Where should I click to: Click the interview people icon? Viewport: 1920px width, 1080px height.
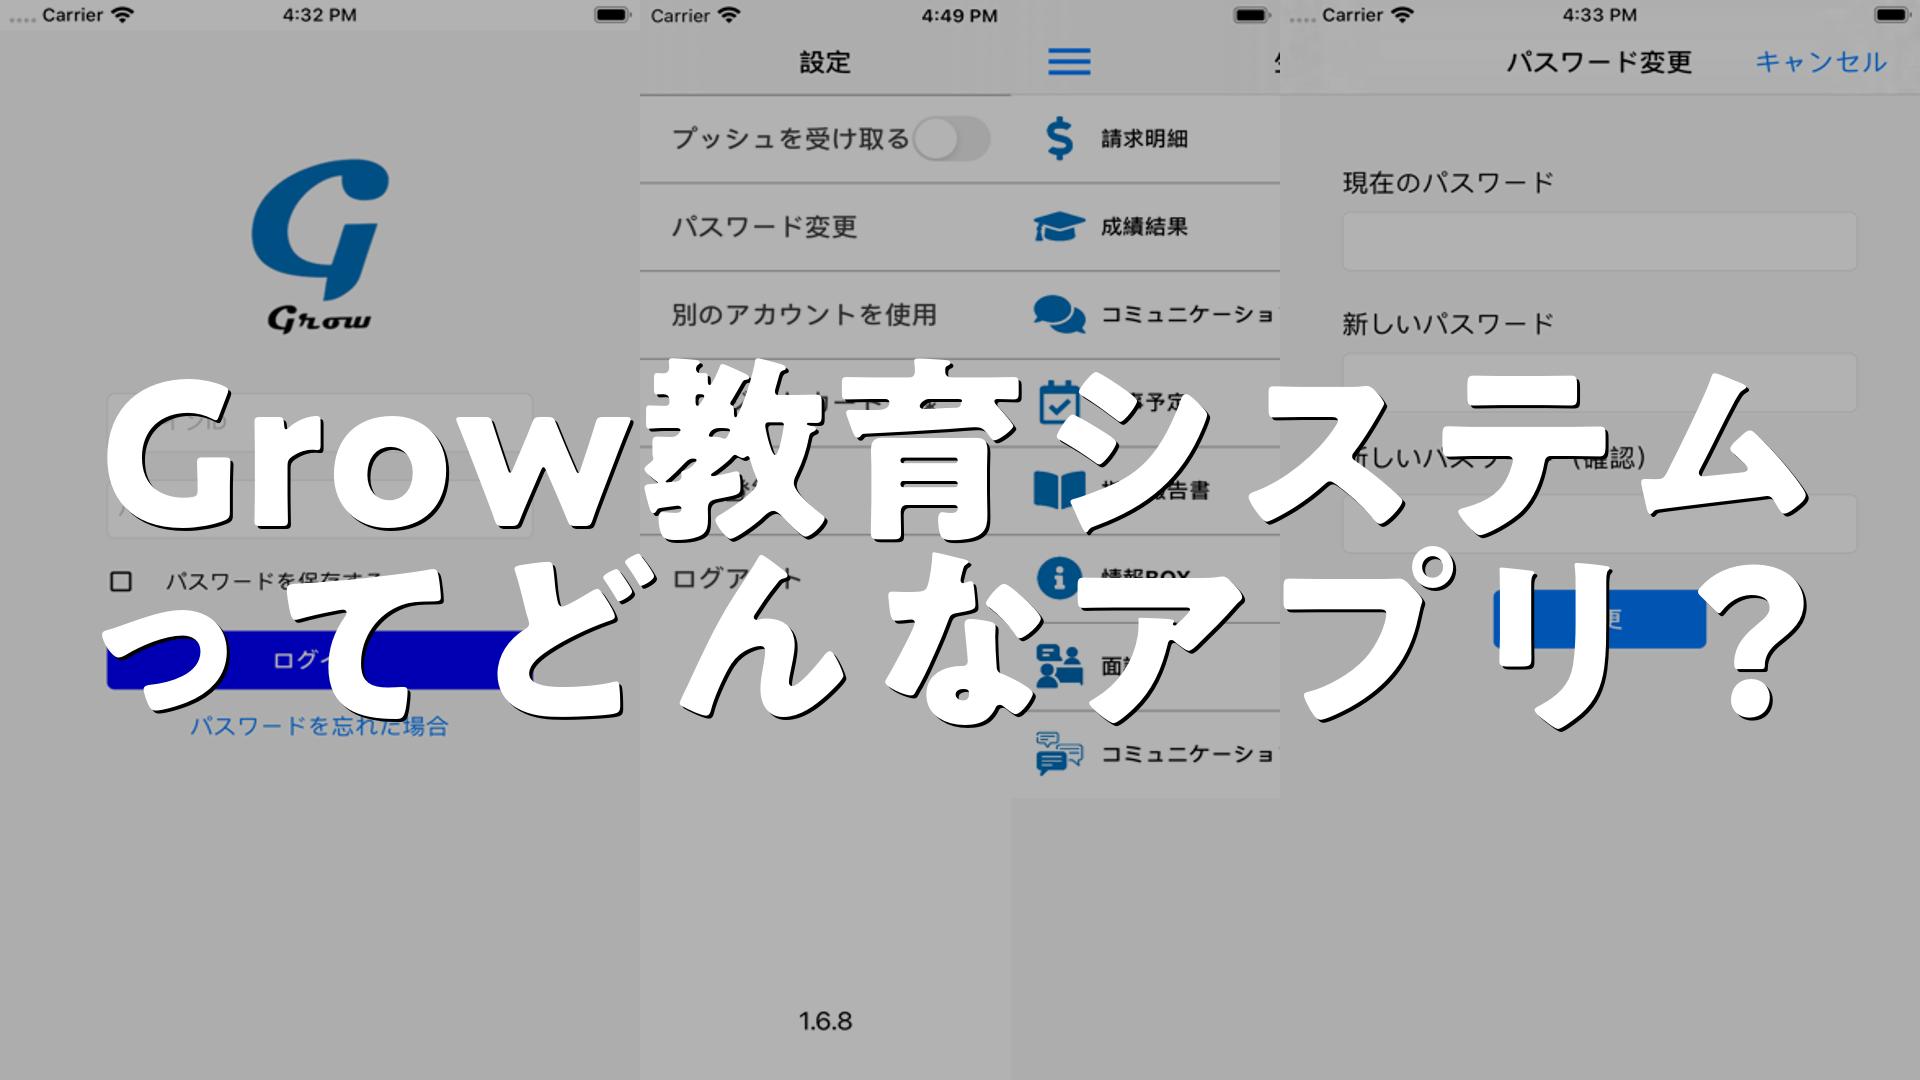[1058, 665]
